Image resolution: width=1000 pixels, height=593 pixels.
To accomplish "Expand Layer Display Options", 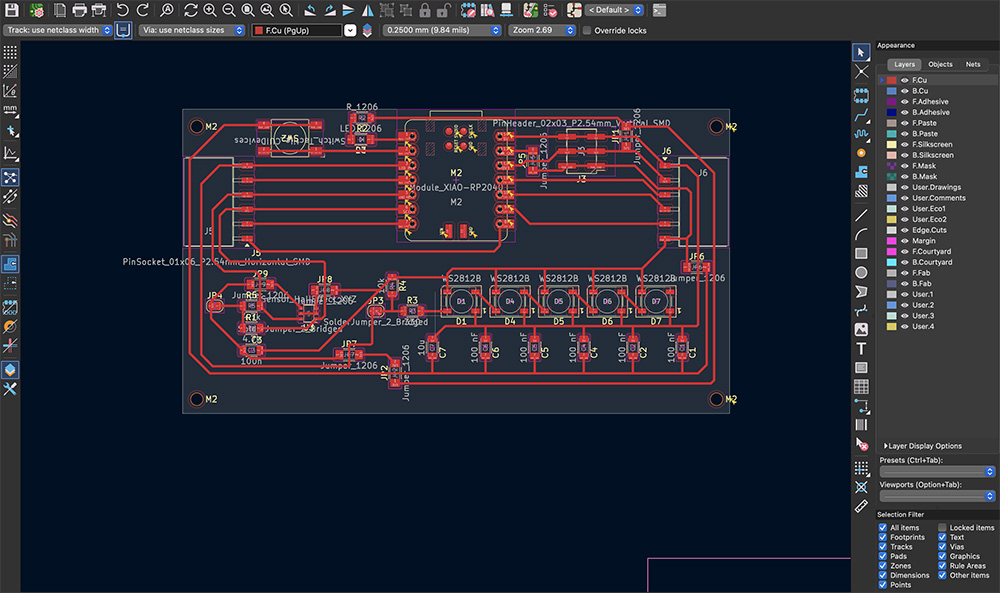I will point(922,446).
